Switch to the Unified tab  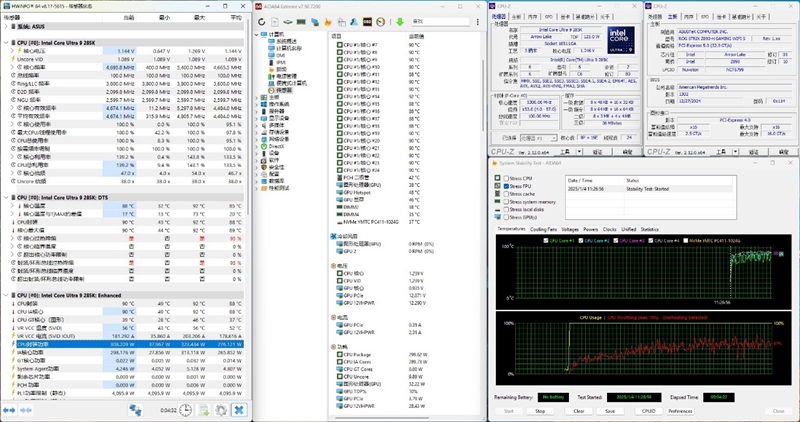point(629,230)
